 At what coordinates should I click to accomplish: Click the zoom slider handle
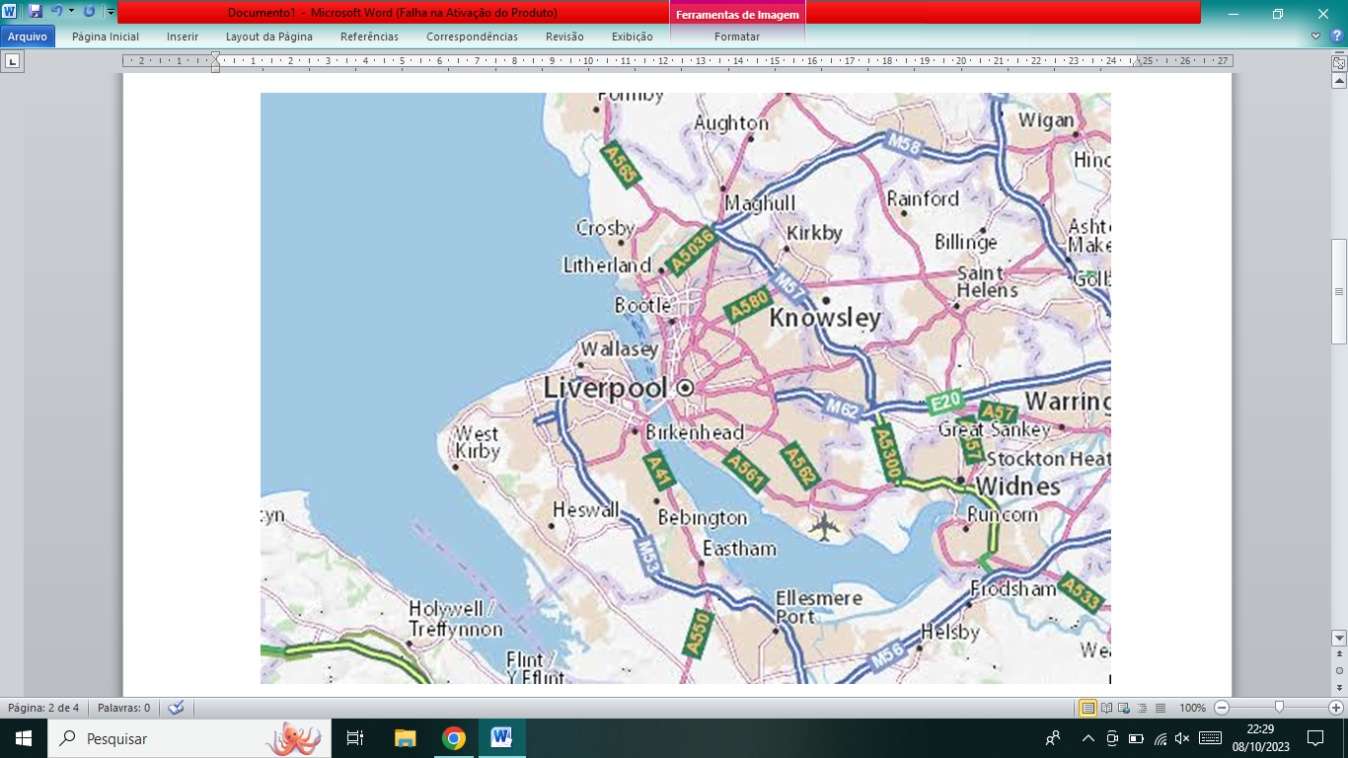coord(1279,708)
